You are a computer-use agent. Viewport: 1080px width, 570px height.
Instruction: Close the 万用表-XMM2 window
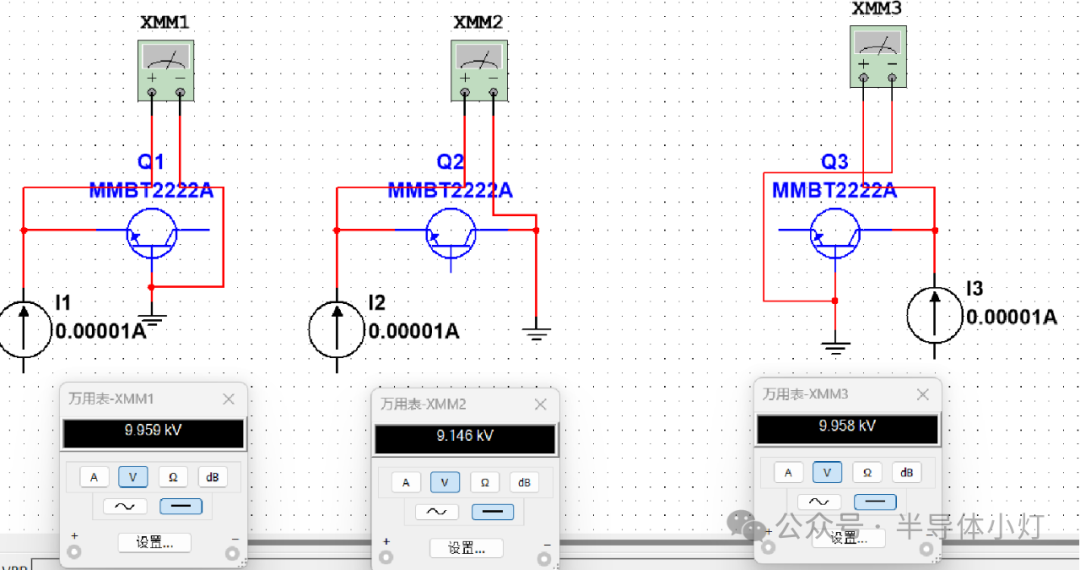(541, 404)
